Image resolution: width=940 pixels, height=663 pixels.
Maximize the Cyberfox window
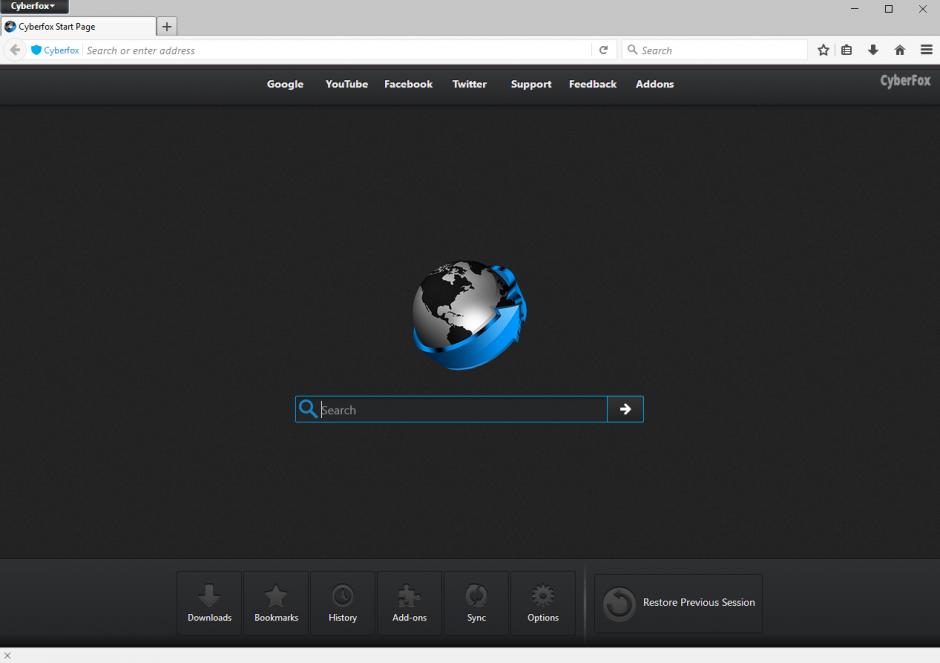(889, 8)
